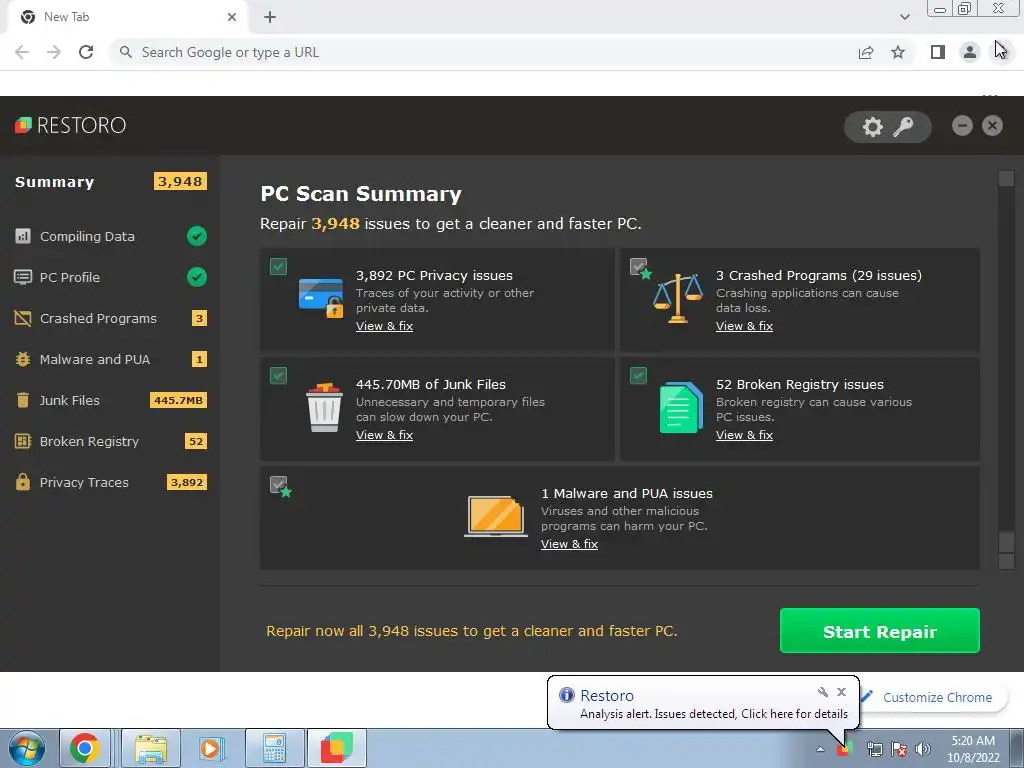Image resolution: width=1024 pixels, height=768 pixels.
Task: Click the Start Repair button
Action: coord(880,631)
